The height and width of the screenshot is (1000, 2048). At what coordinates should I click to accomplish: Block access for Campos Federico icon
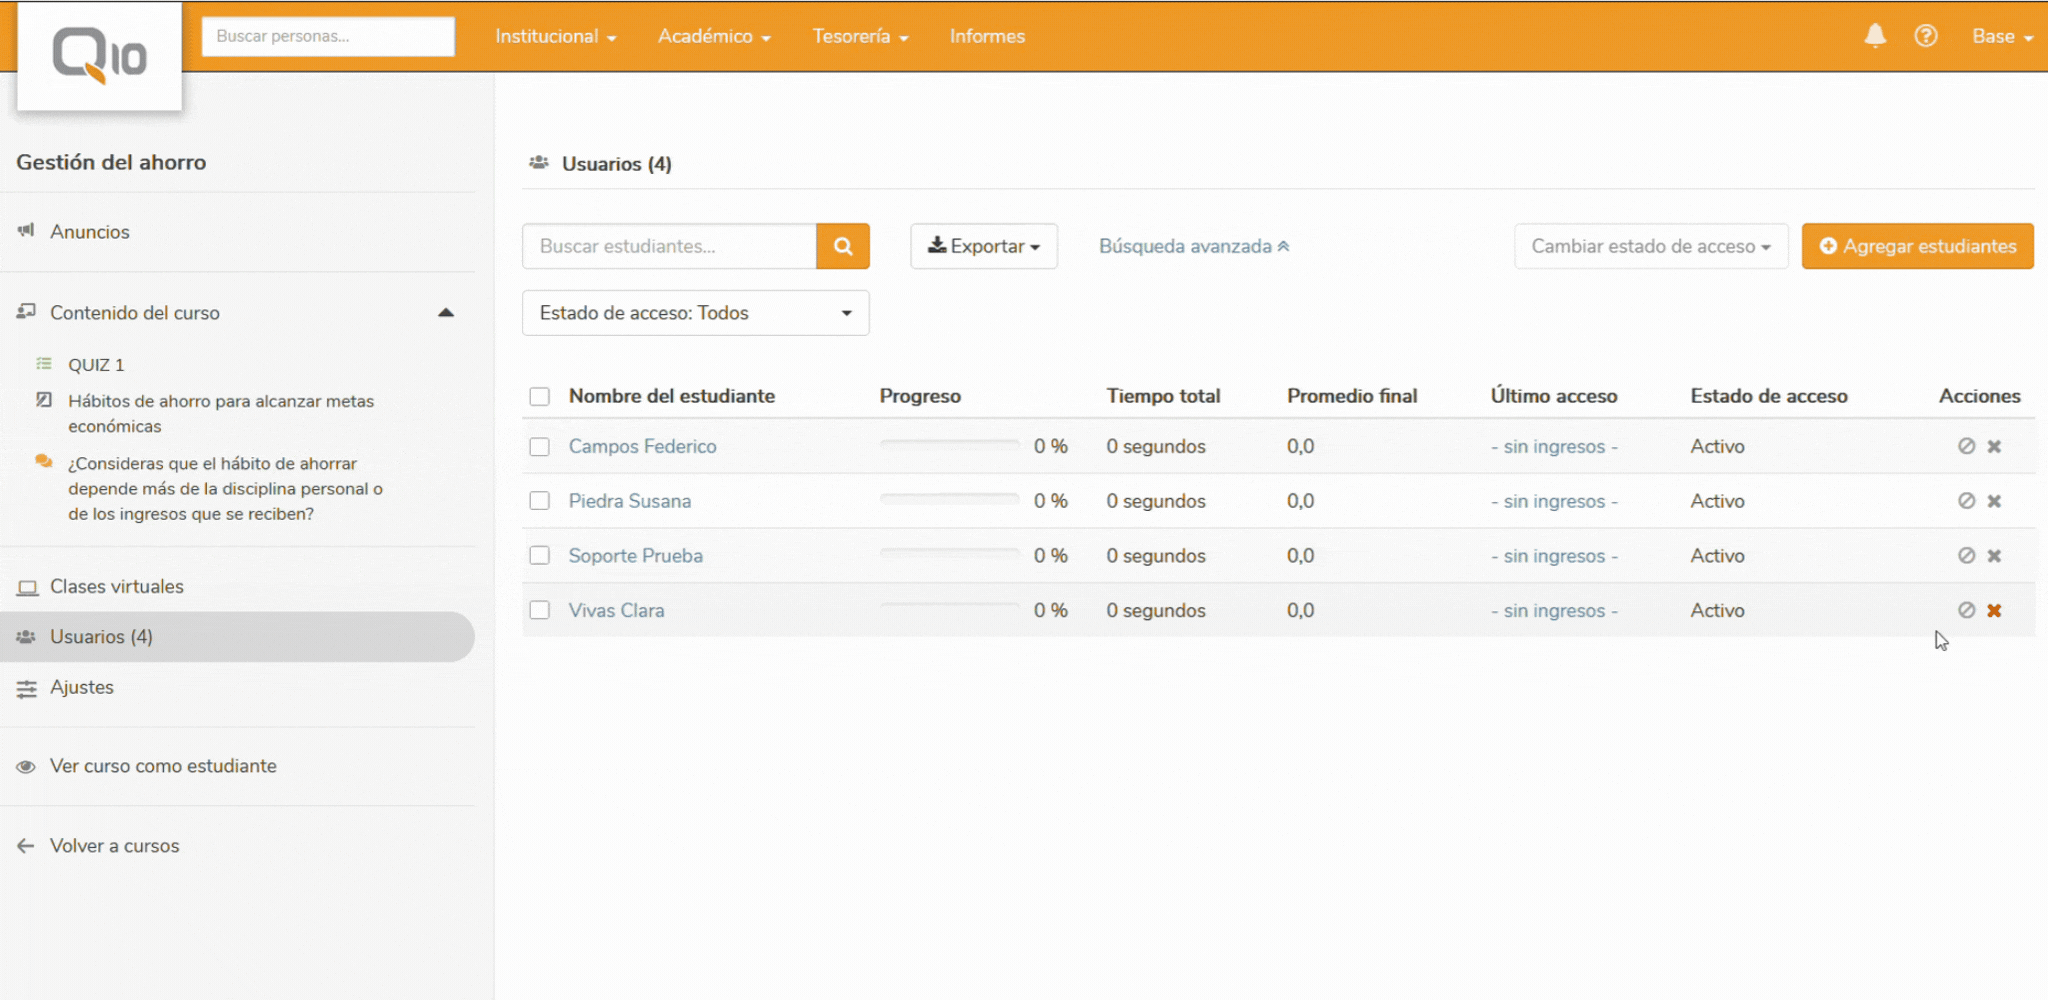pyautogui.click(x=1966, y=446)
